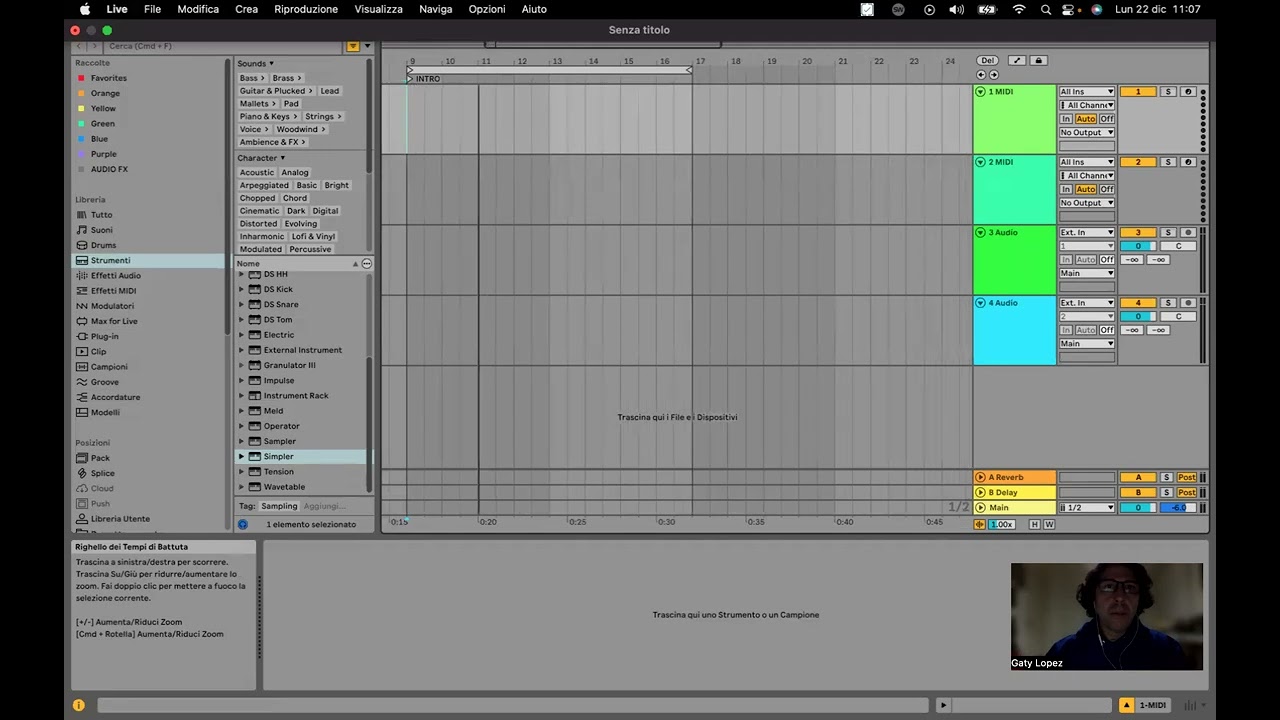The width and height of the screenshot is (1280, 720).
Task: Set track 1 monitoring to In
Action: [1066, 119]
